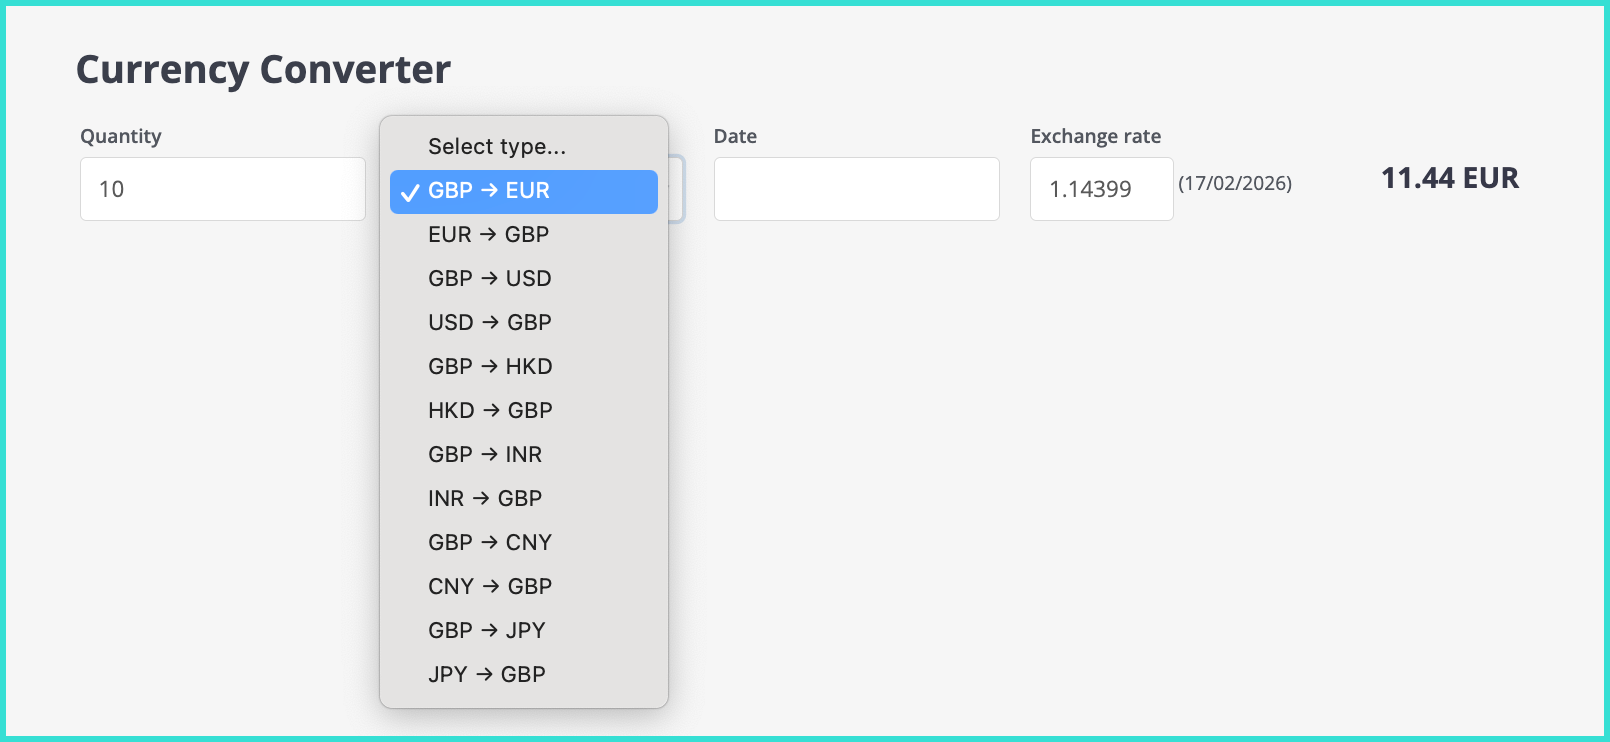Click the (17/02/2026) rate date label

1235,184
